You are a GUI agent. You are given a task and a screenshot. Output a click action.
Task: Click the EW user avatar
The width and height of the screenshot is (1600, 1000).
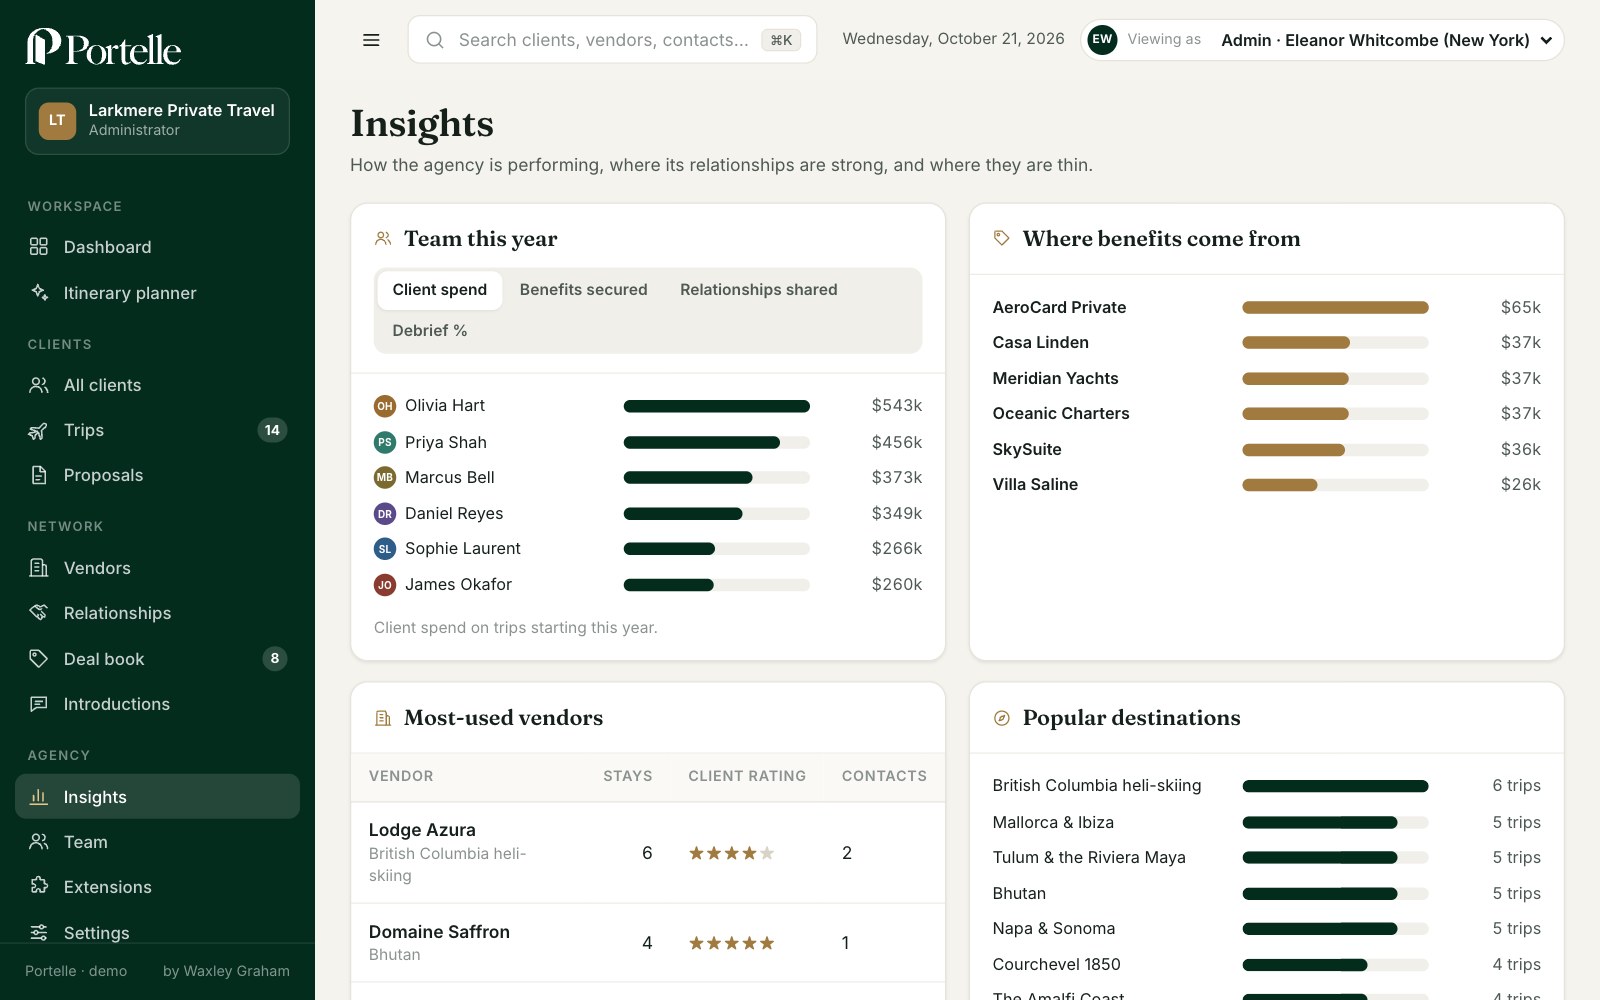pyautogui.click(x=1102, y=40)
